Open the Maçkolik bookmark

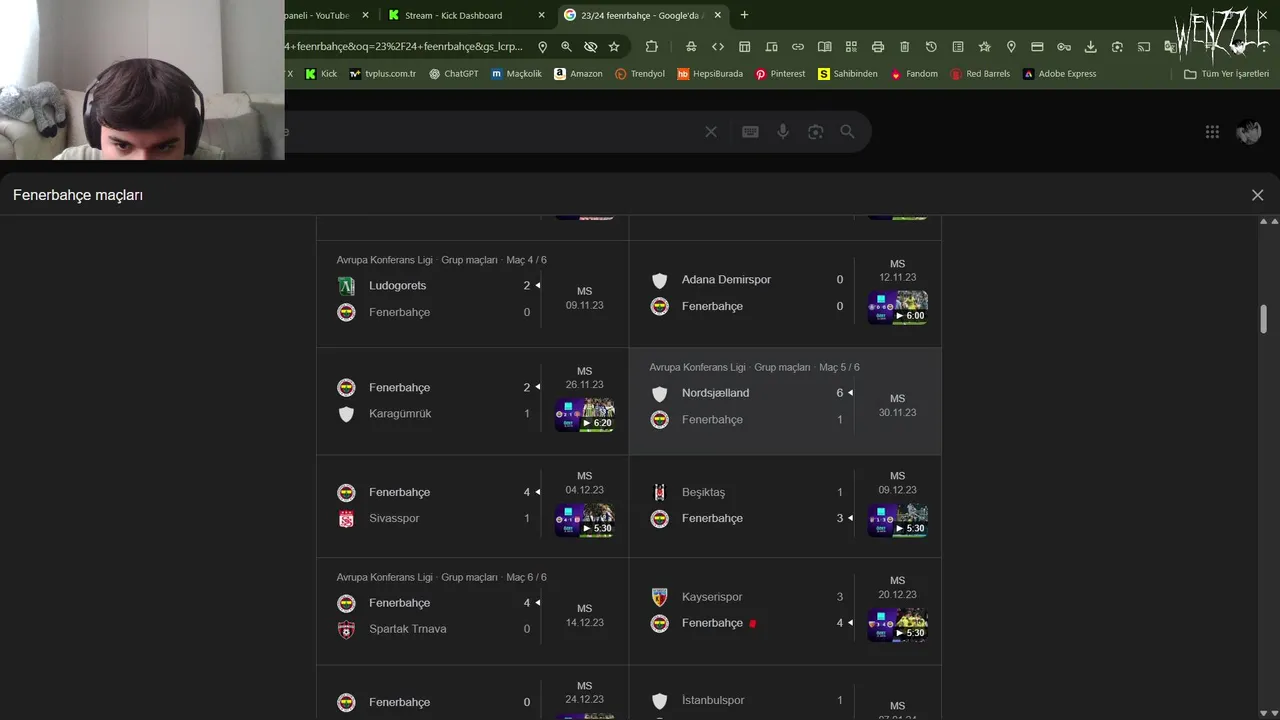pos(516,74)
